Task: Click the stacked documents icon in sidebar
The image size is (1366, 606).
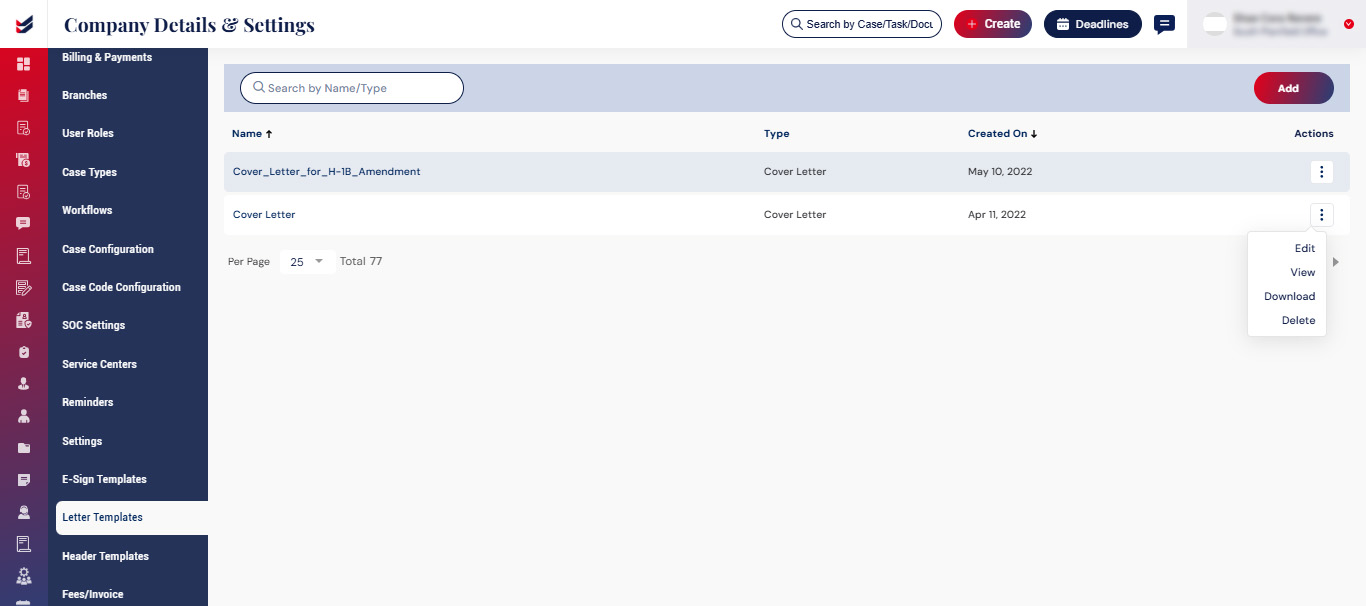Action: 24,96
